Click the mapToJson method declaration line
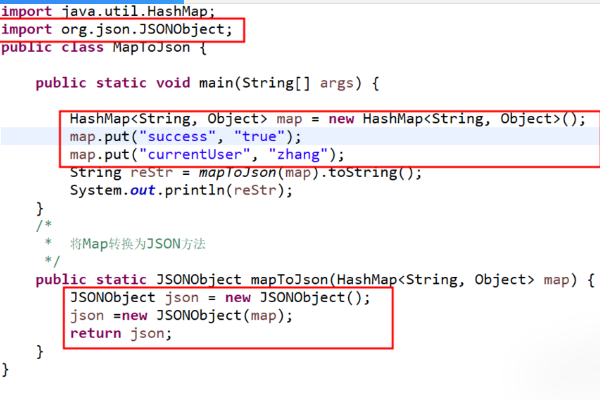Image resolution: width=600 pixels, height=400 pixels. coord(315,280)
